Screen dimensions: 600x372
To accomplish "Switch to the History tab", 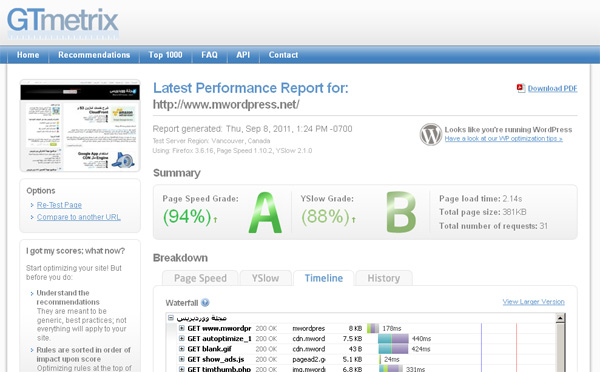I will (384, 278).
